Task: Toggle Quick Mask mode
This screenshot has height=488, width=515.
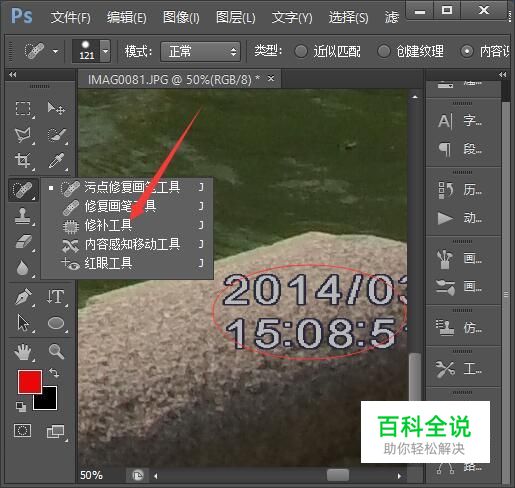Action: click(x=23, y=430)
